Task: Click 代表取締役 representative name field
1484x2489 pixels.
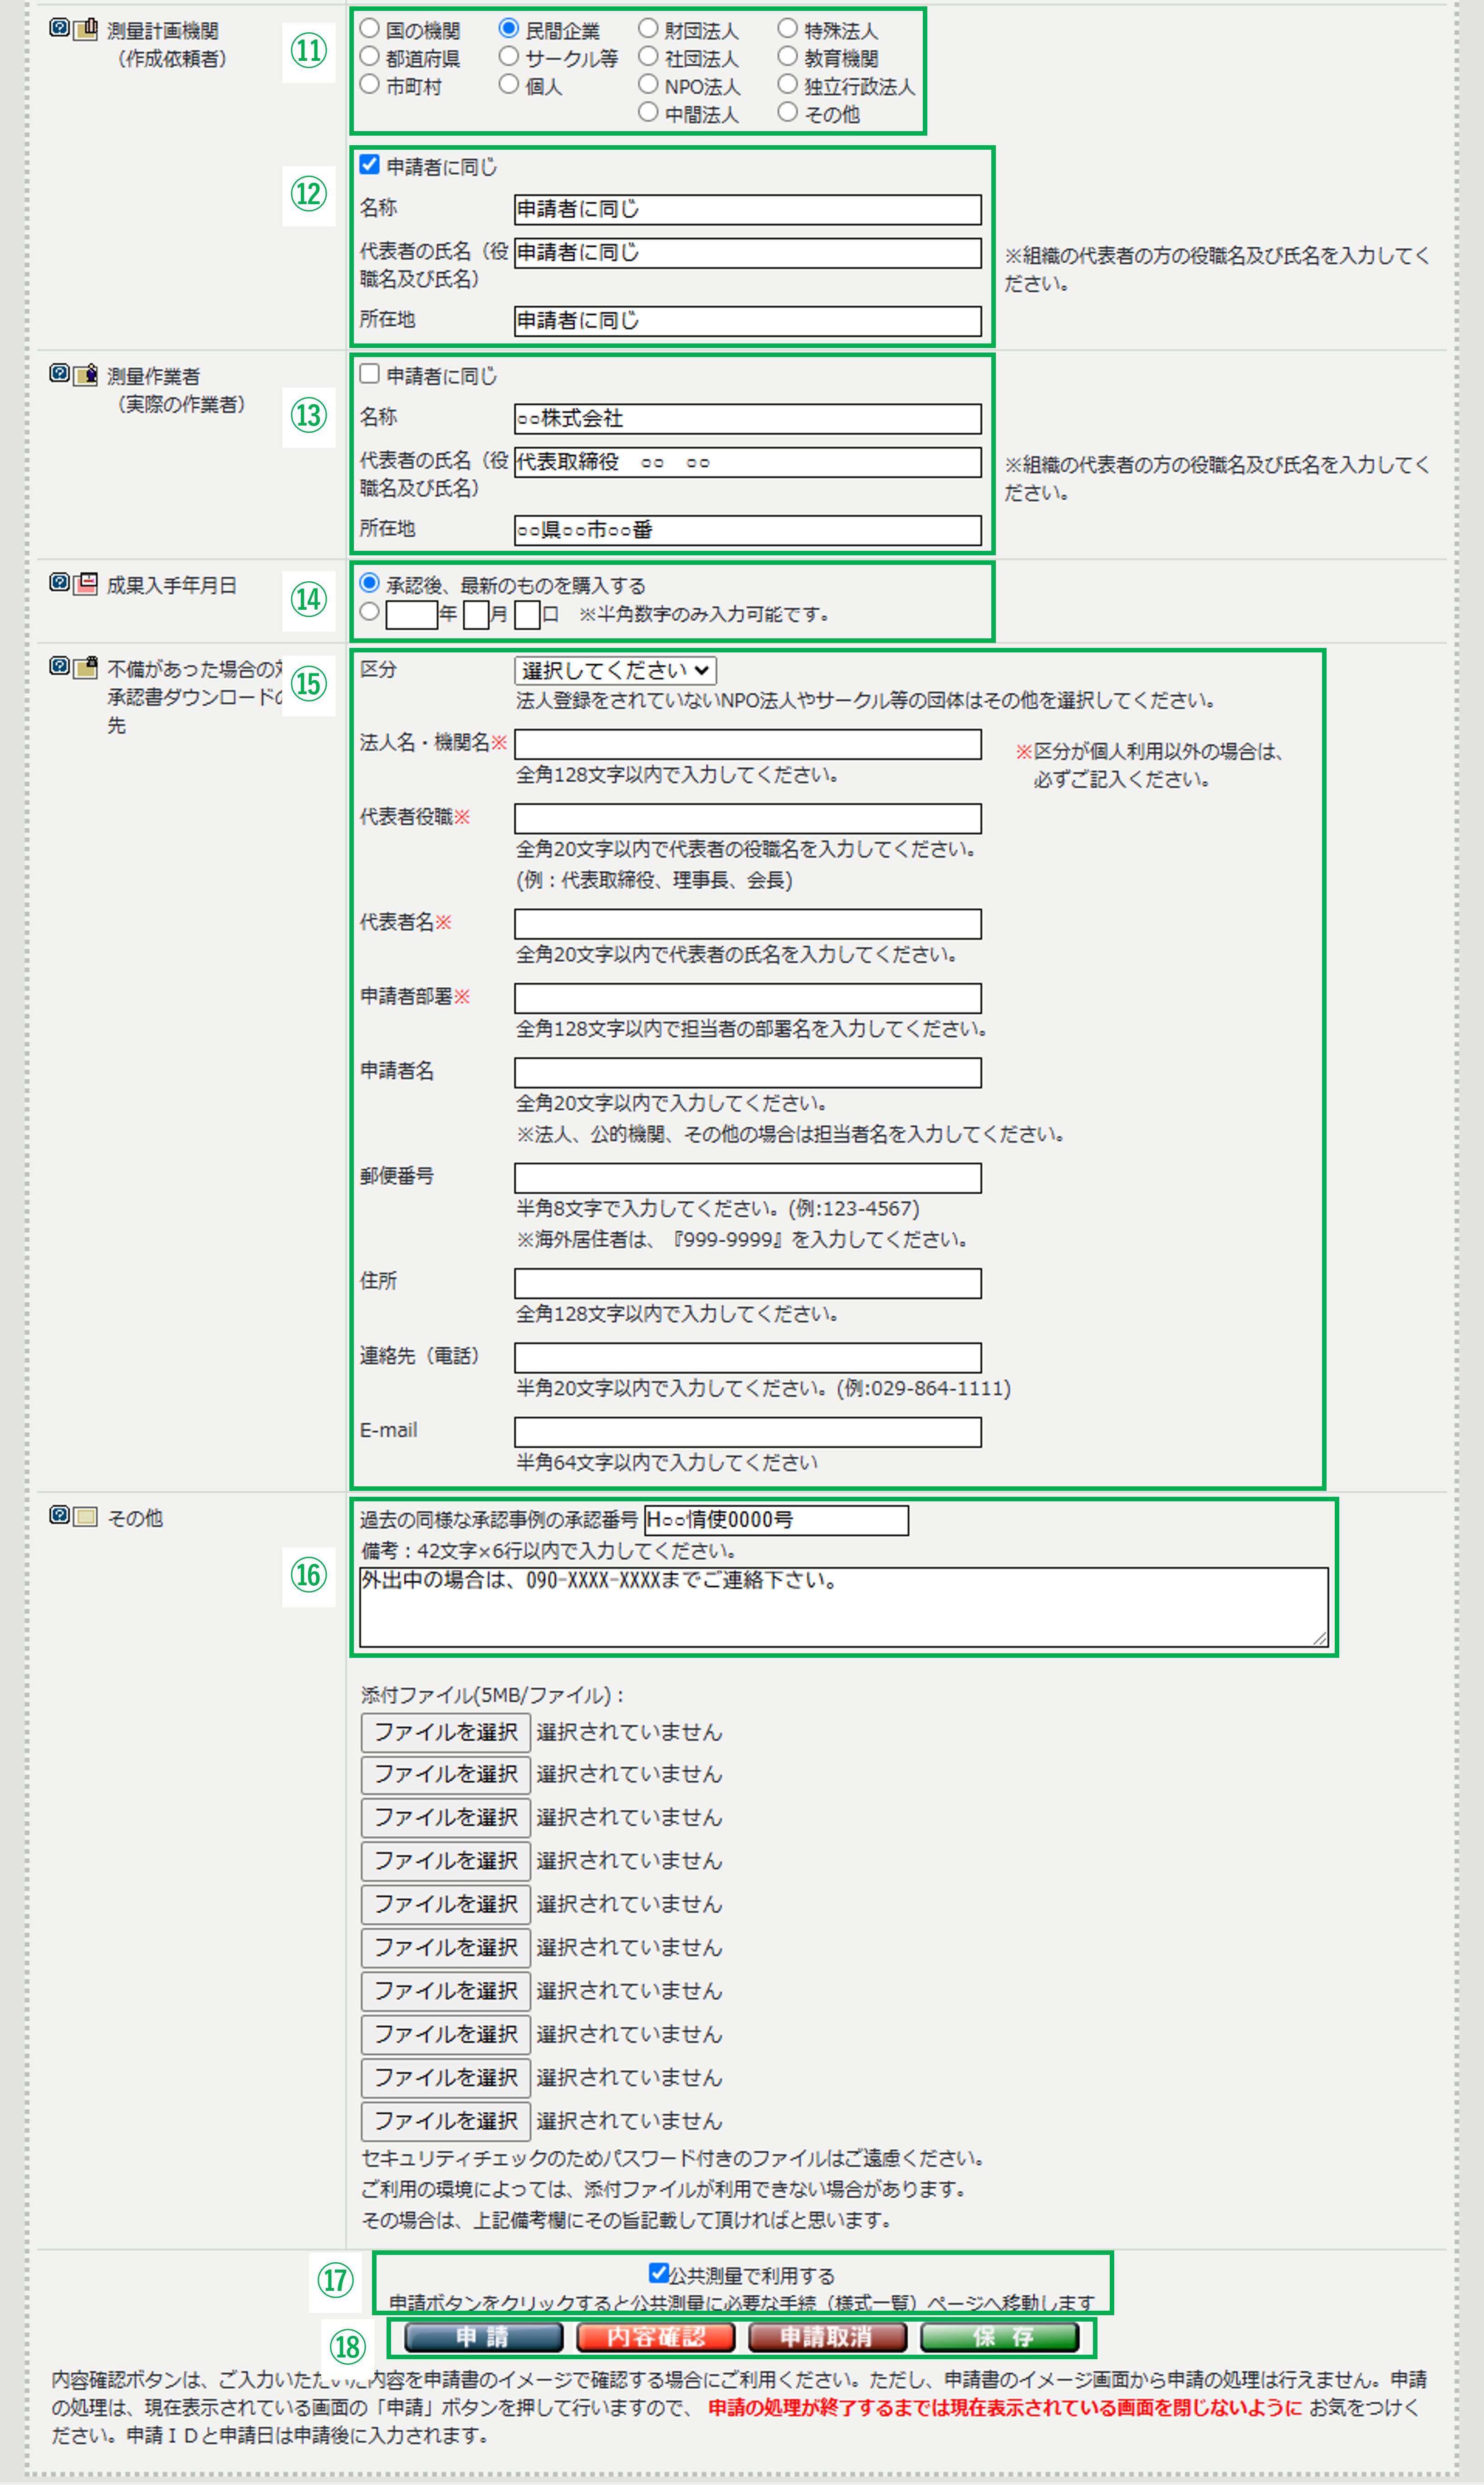Action: (x=747, y=463)
